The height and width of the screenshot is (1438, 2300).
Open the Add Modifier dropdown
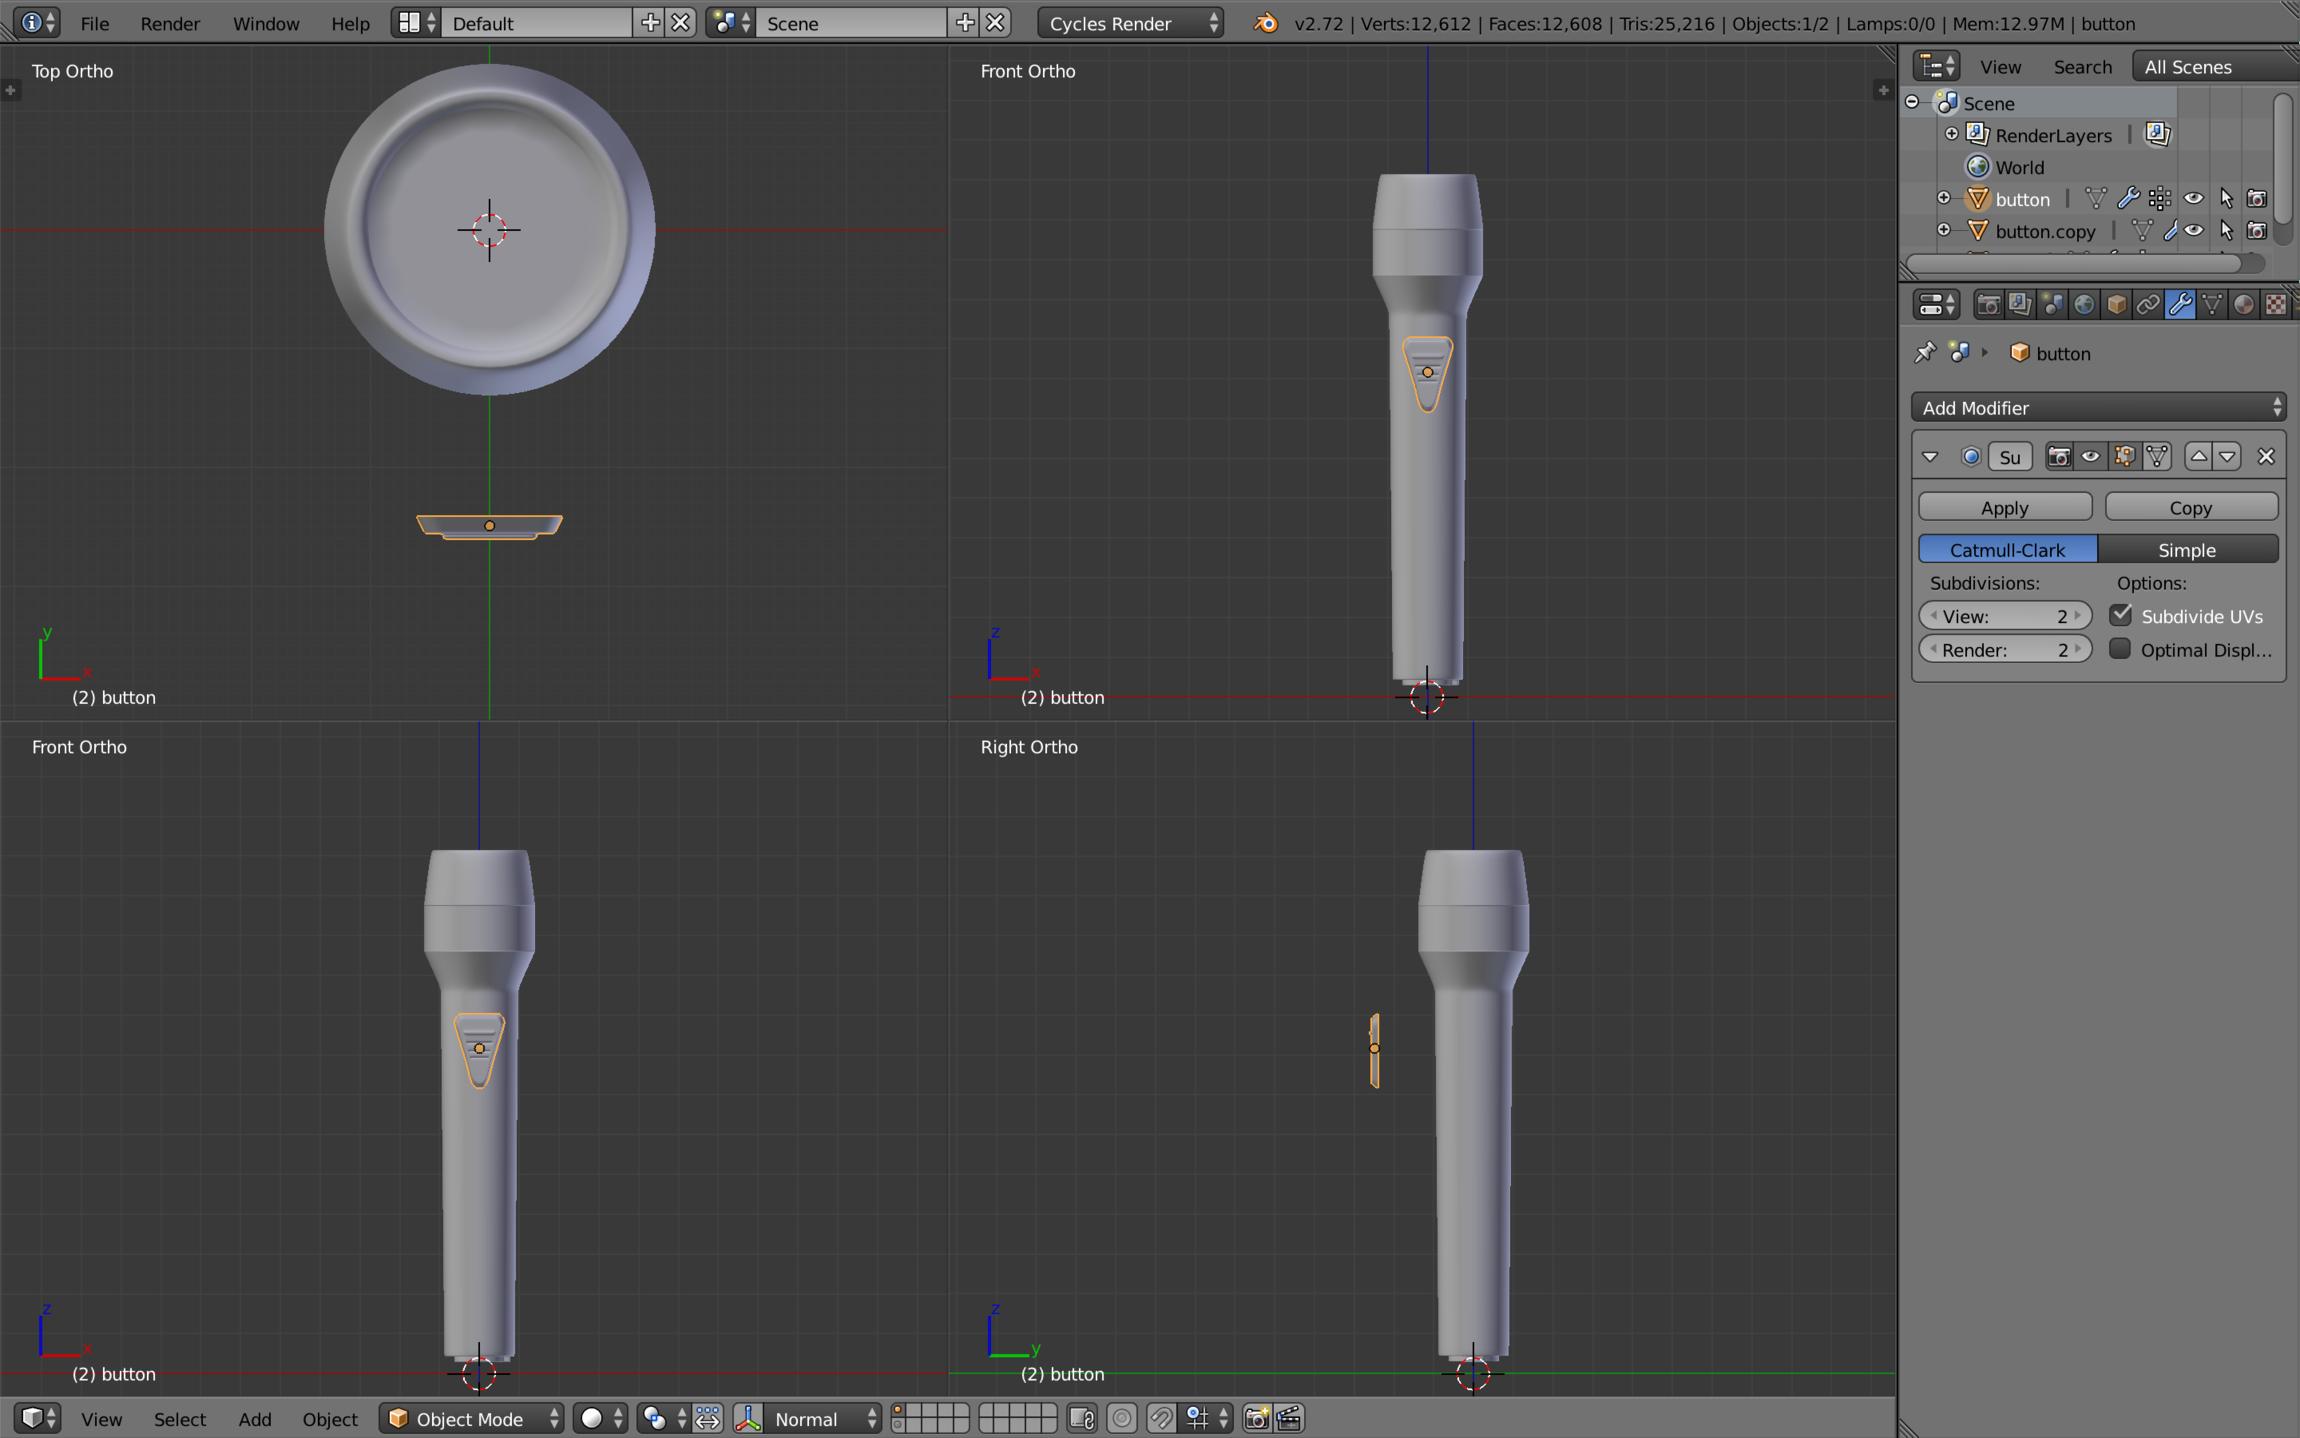click(x=2099, y=407)
